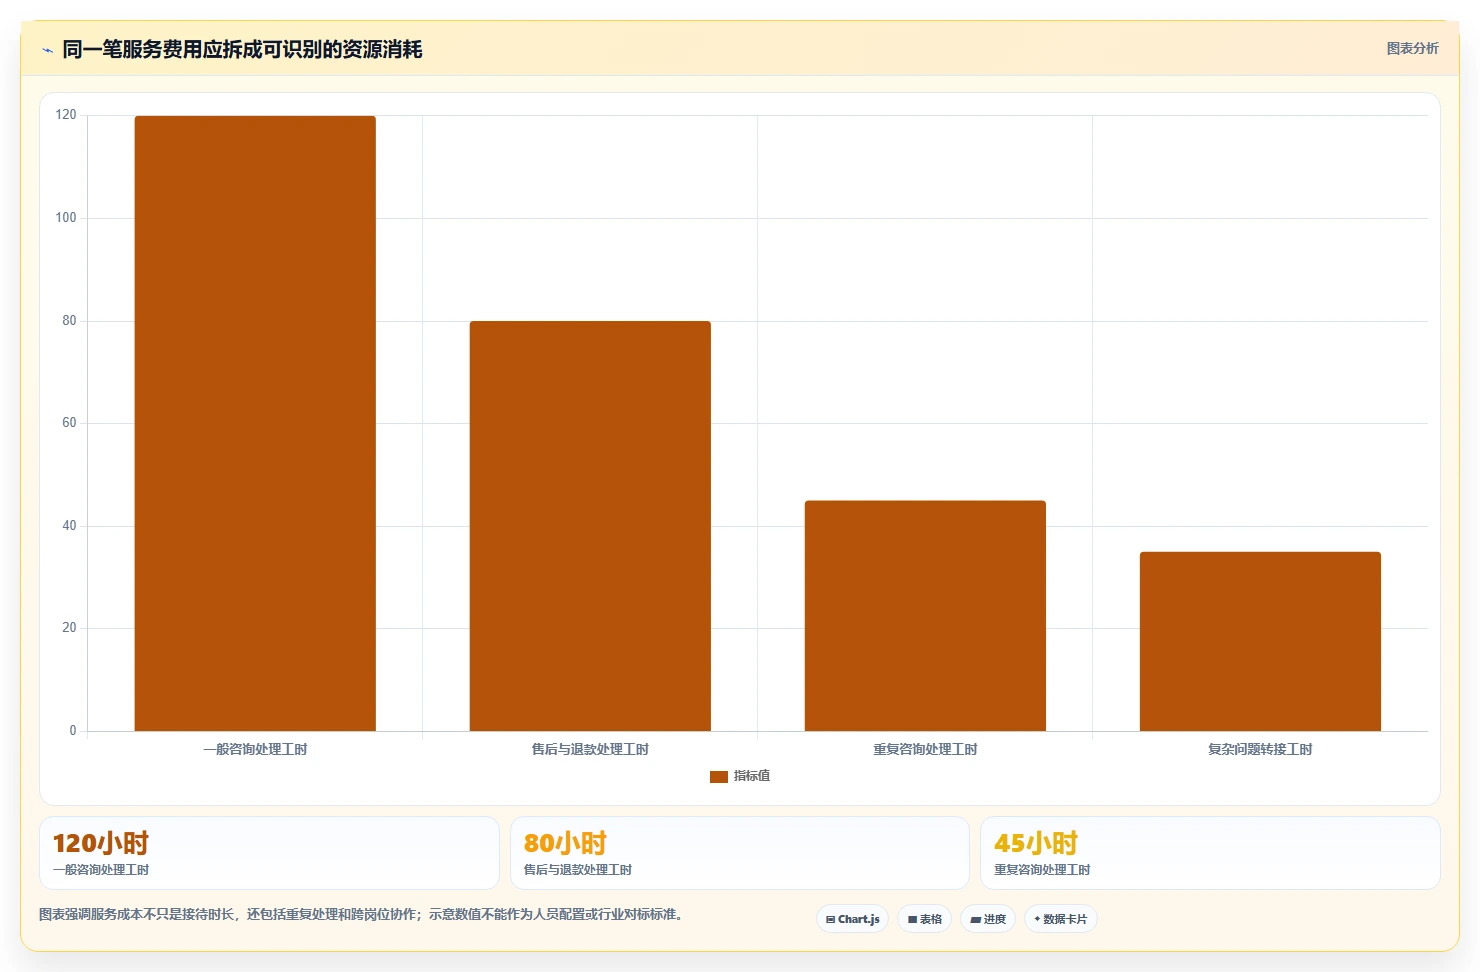The image size is (1480, 972).
Task: Click the y-axis tick label 60
Action: tap(69, 423)
